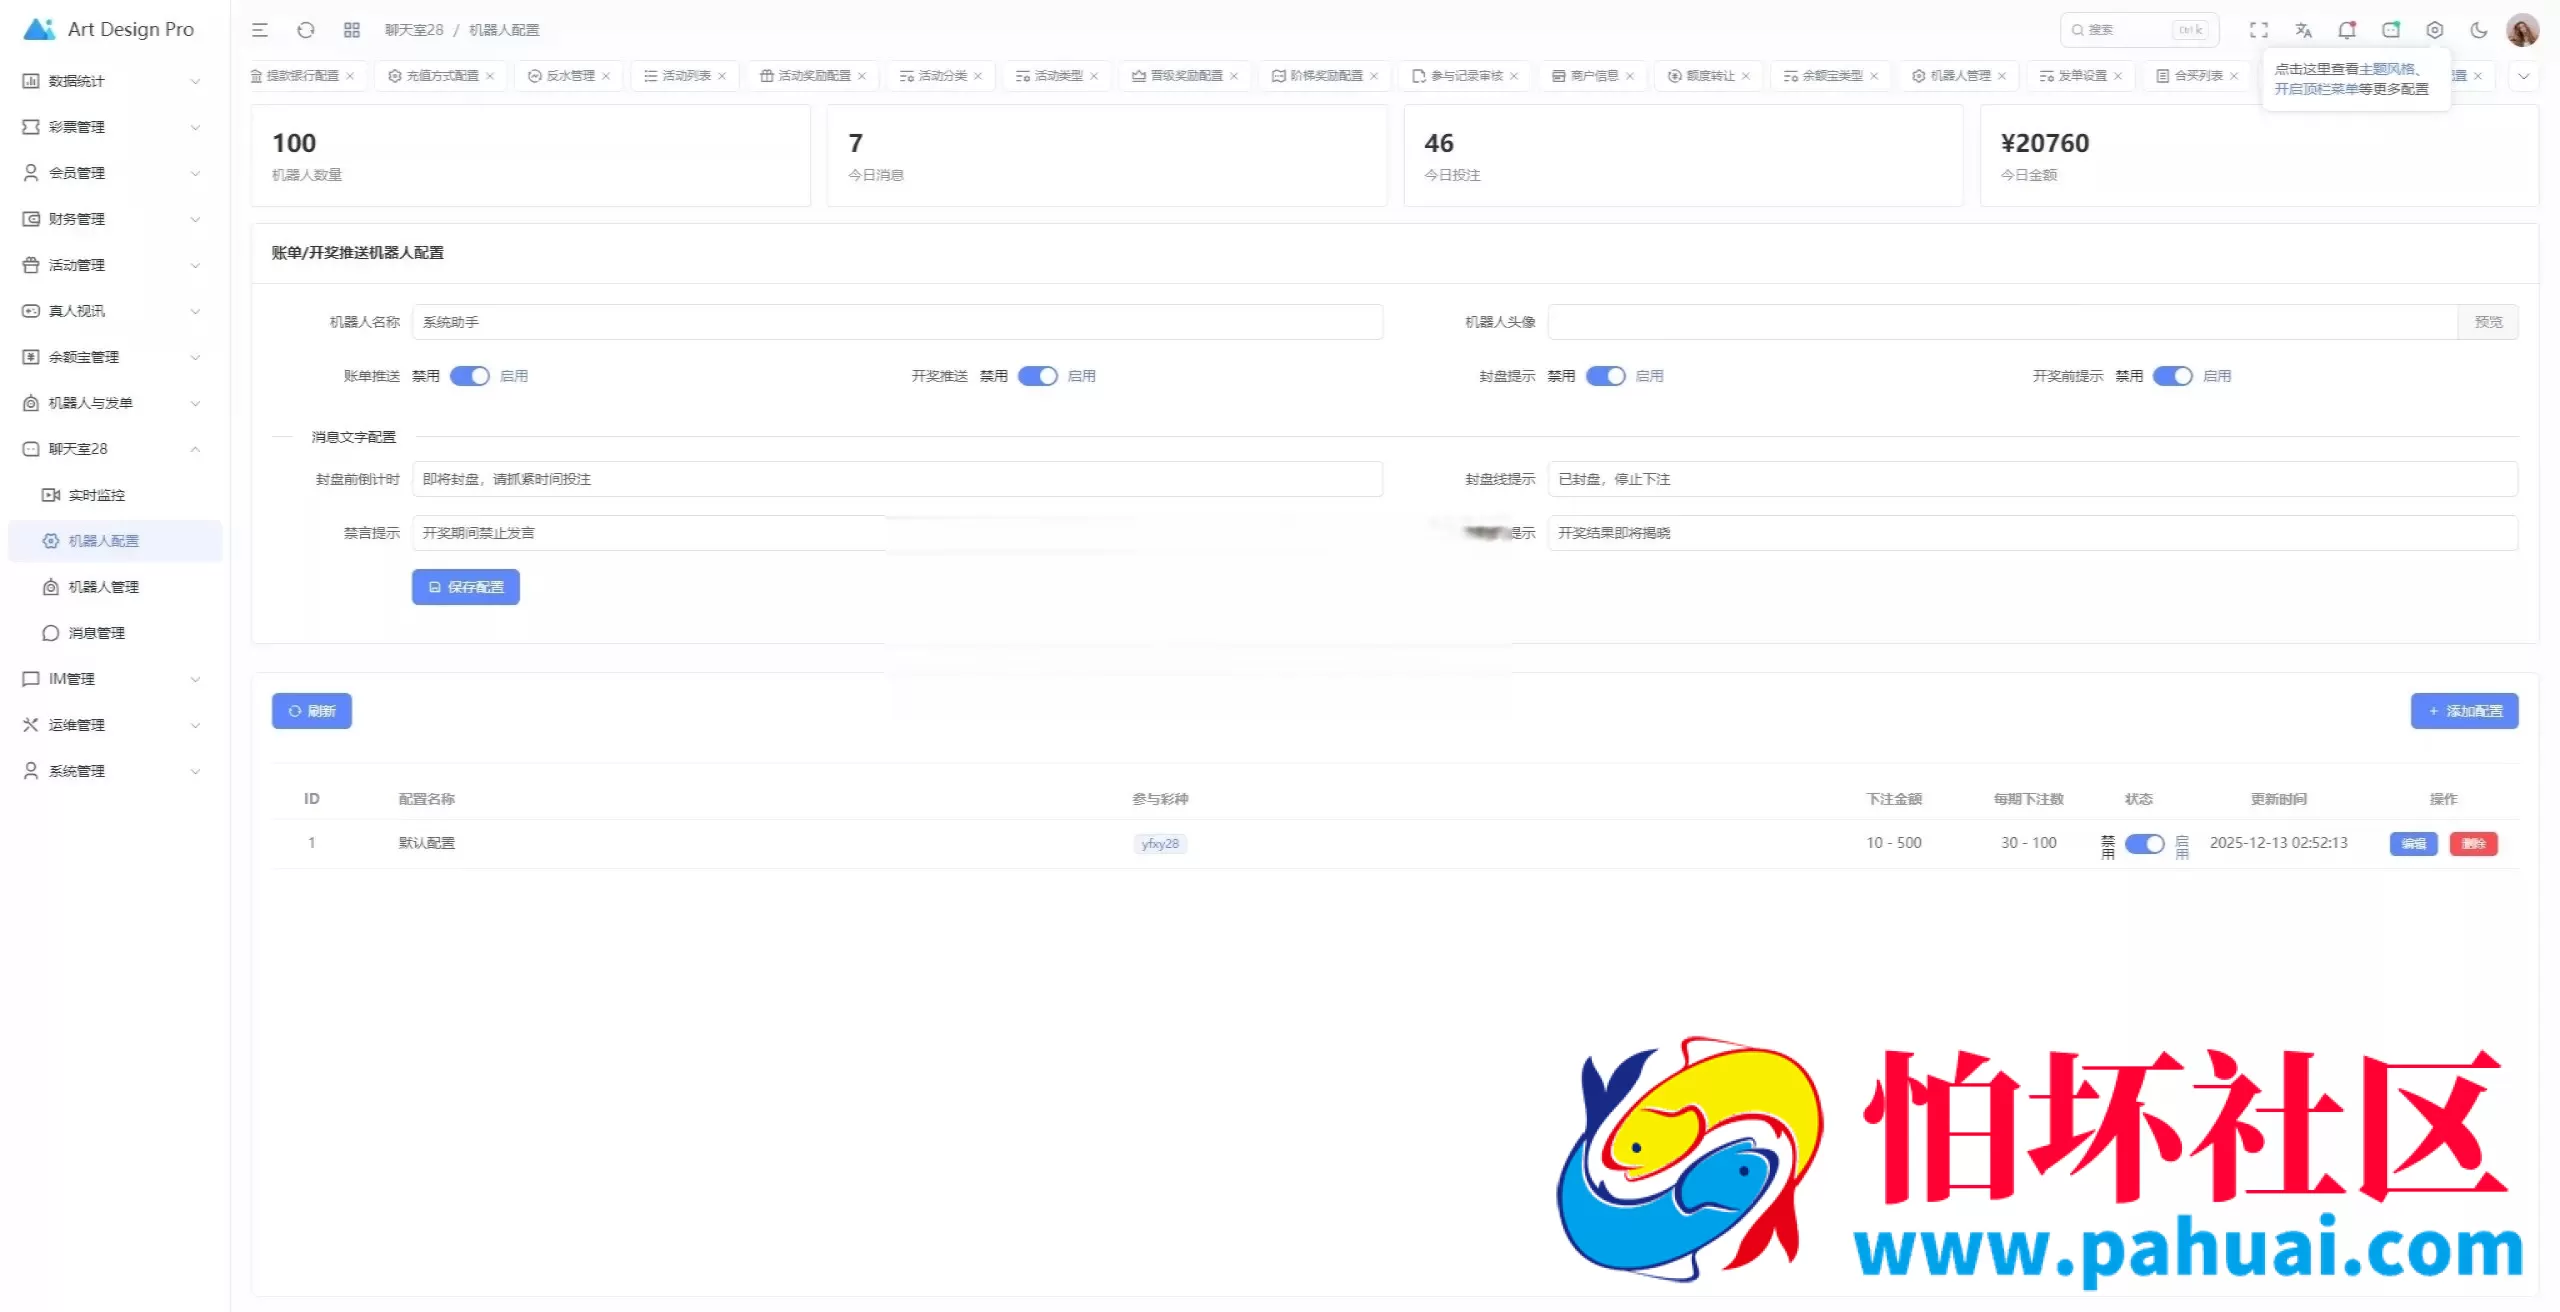Close the 商户信息 tab
This screenshot has width=2560, height=1312.
click(x=1630, y=76)
